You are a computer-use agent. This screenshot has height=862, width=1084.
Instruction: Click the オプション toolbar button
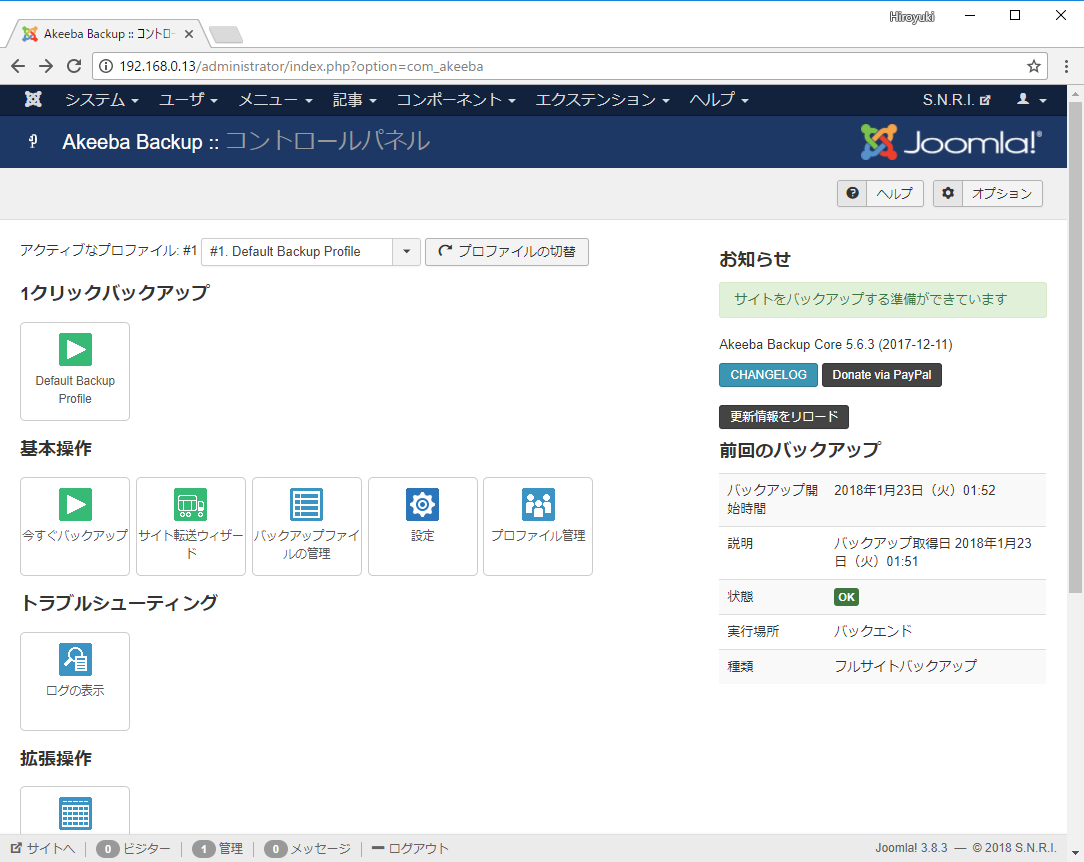point(988,194)
